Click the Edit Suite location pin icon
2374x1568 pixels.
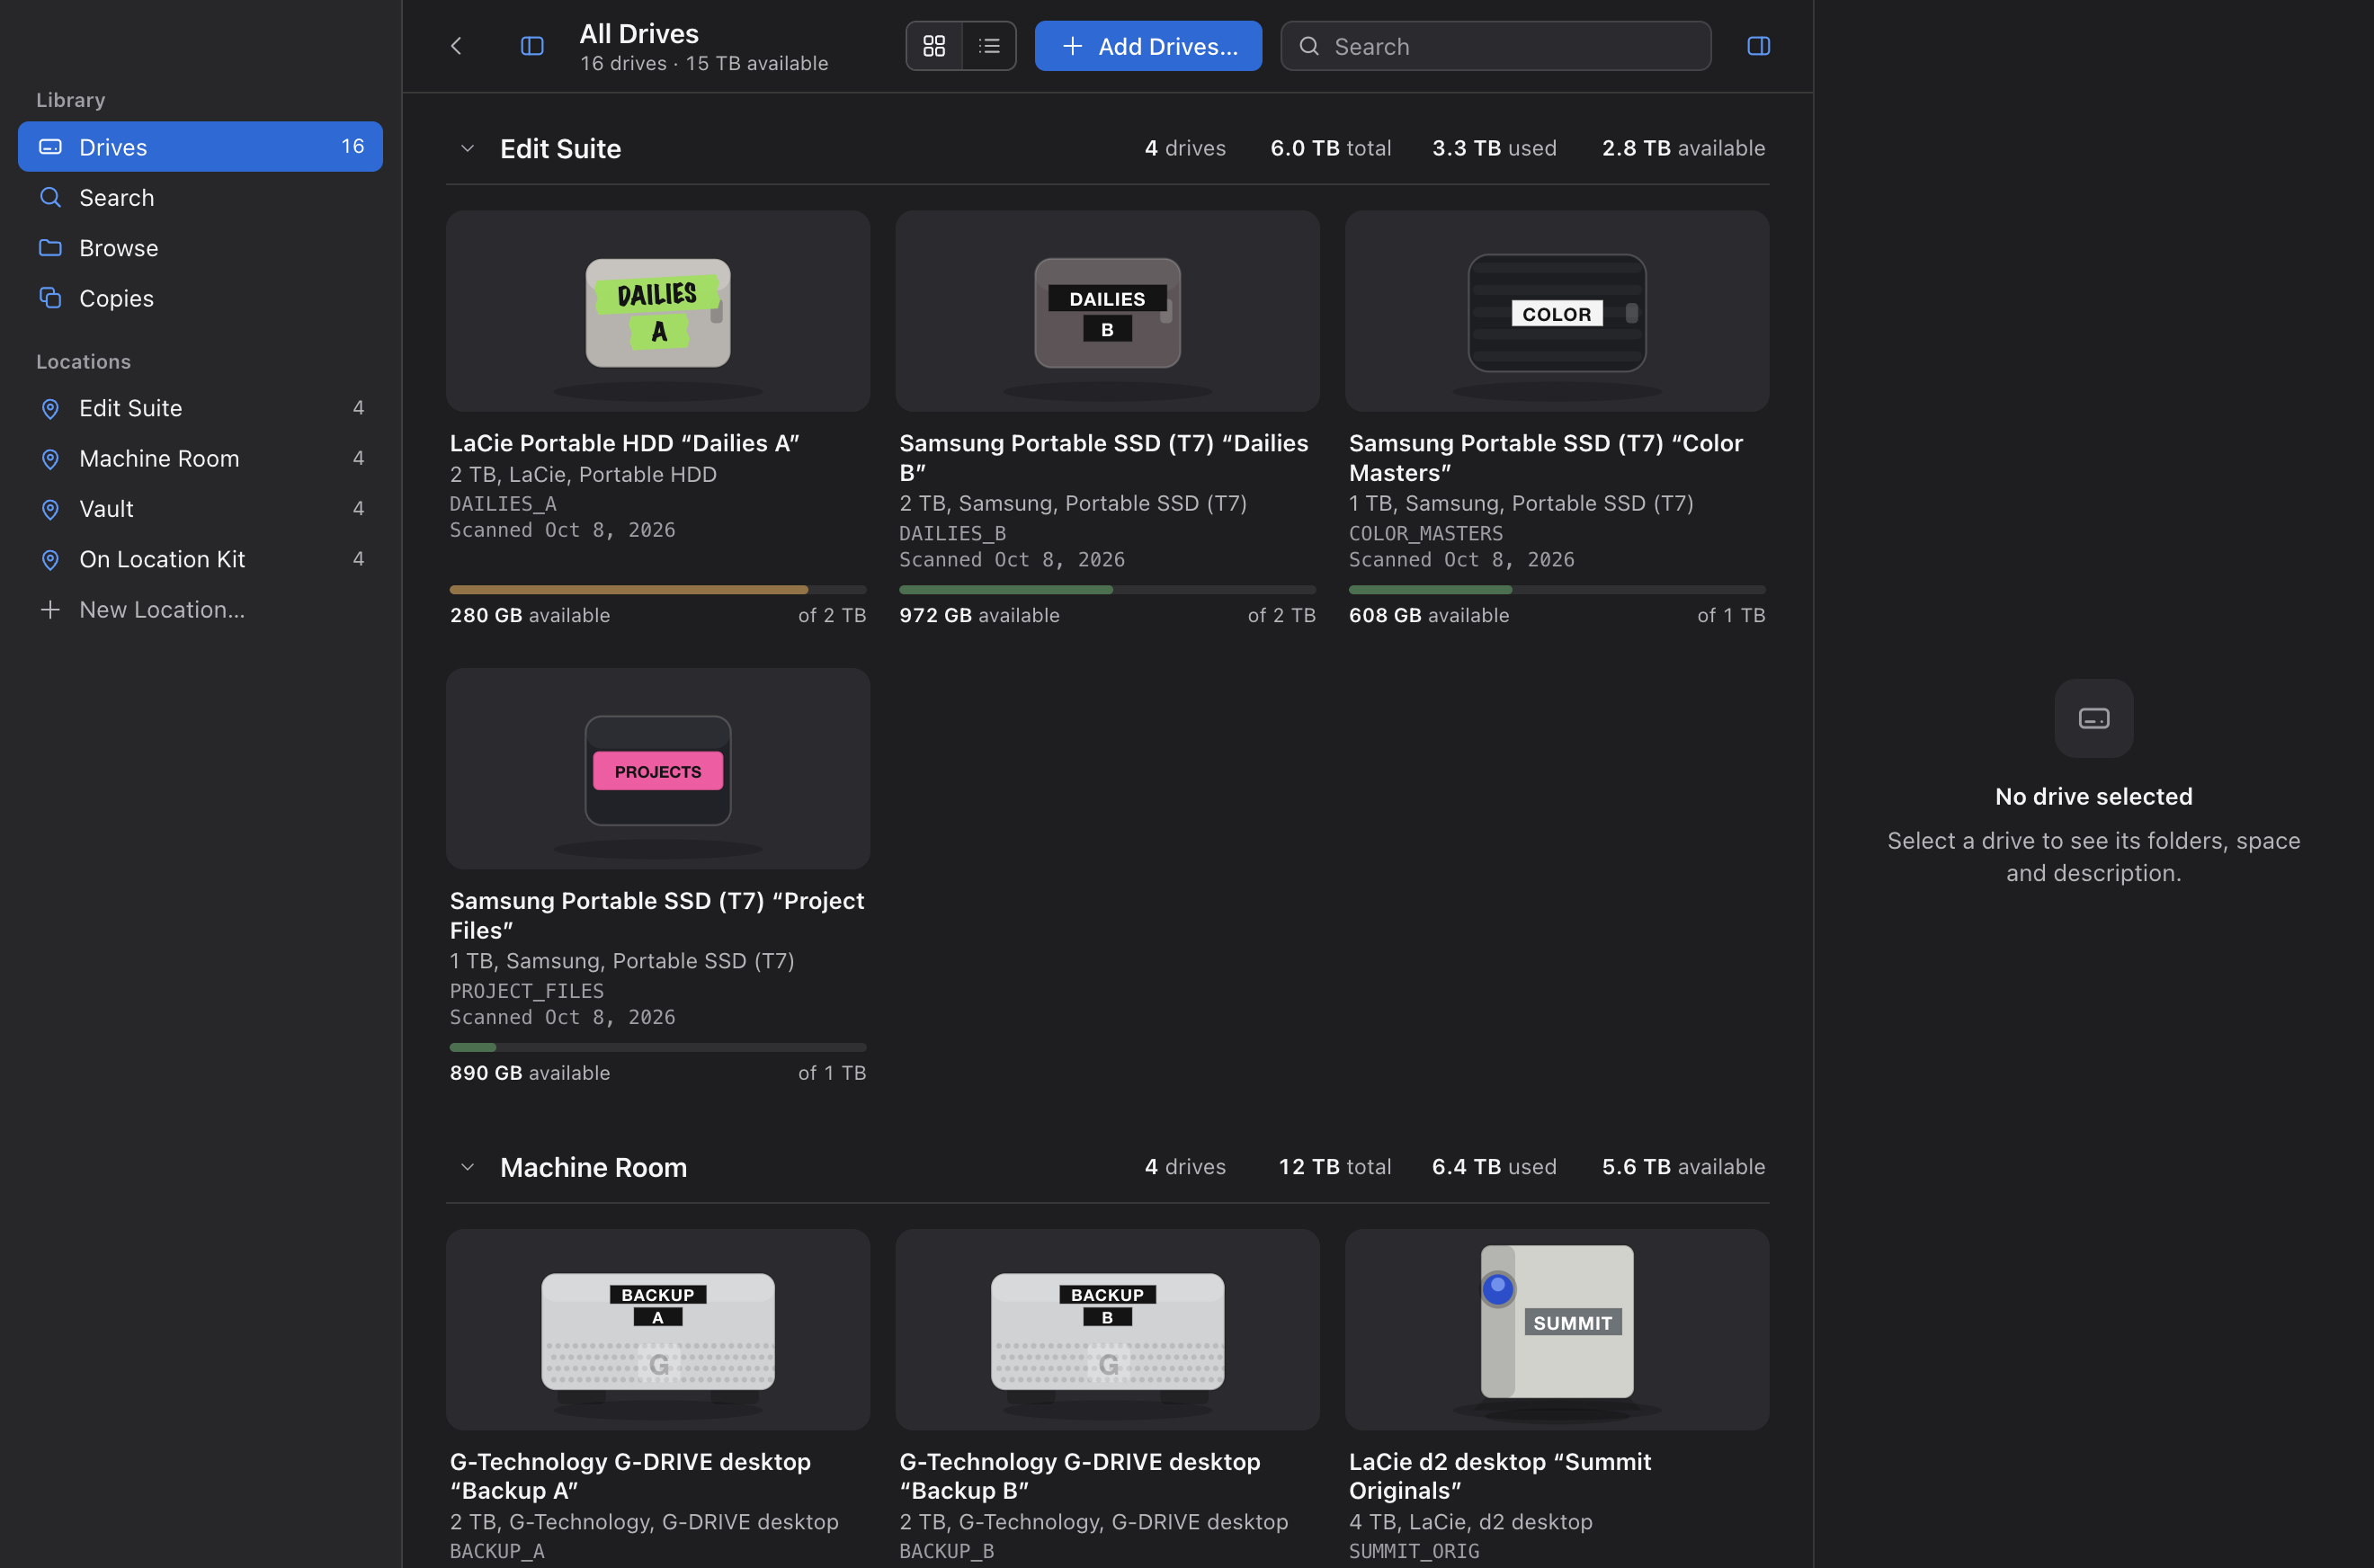click(50, 408)
